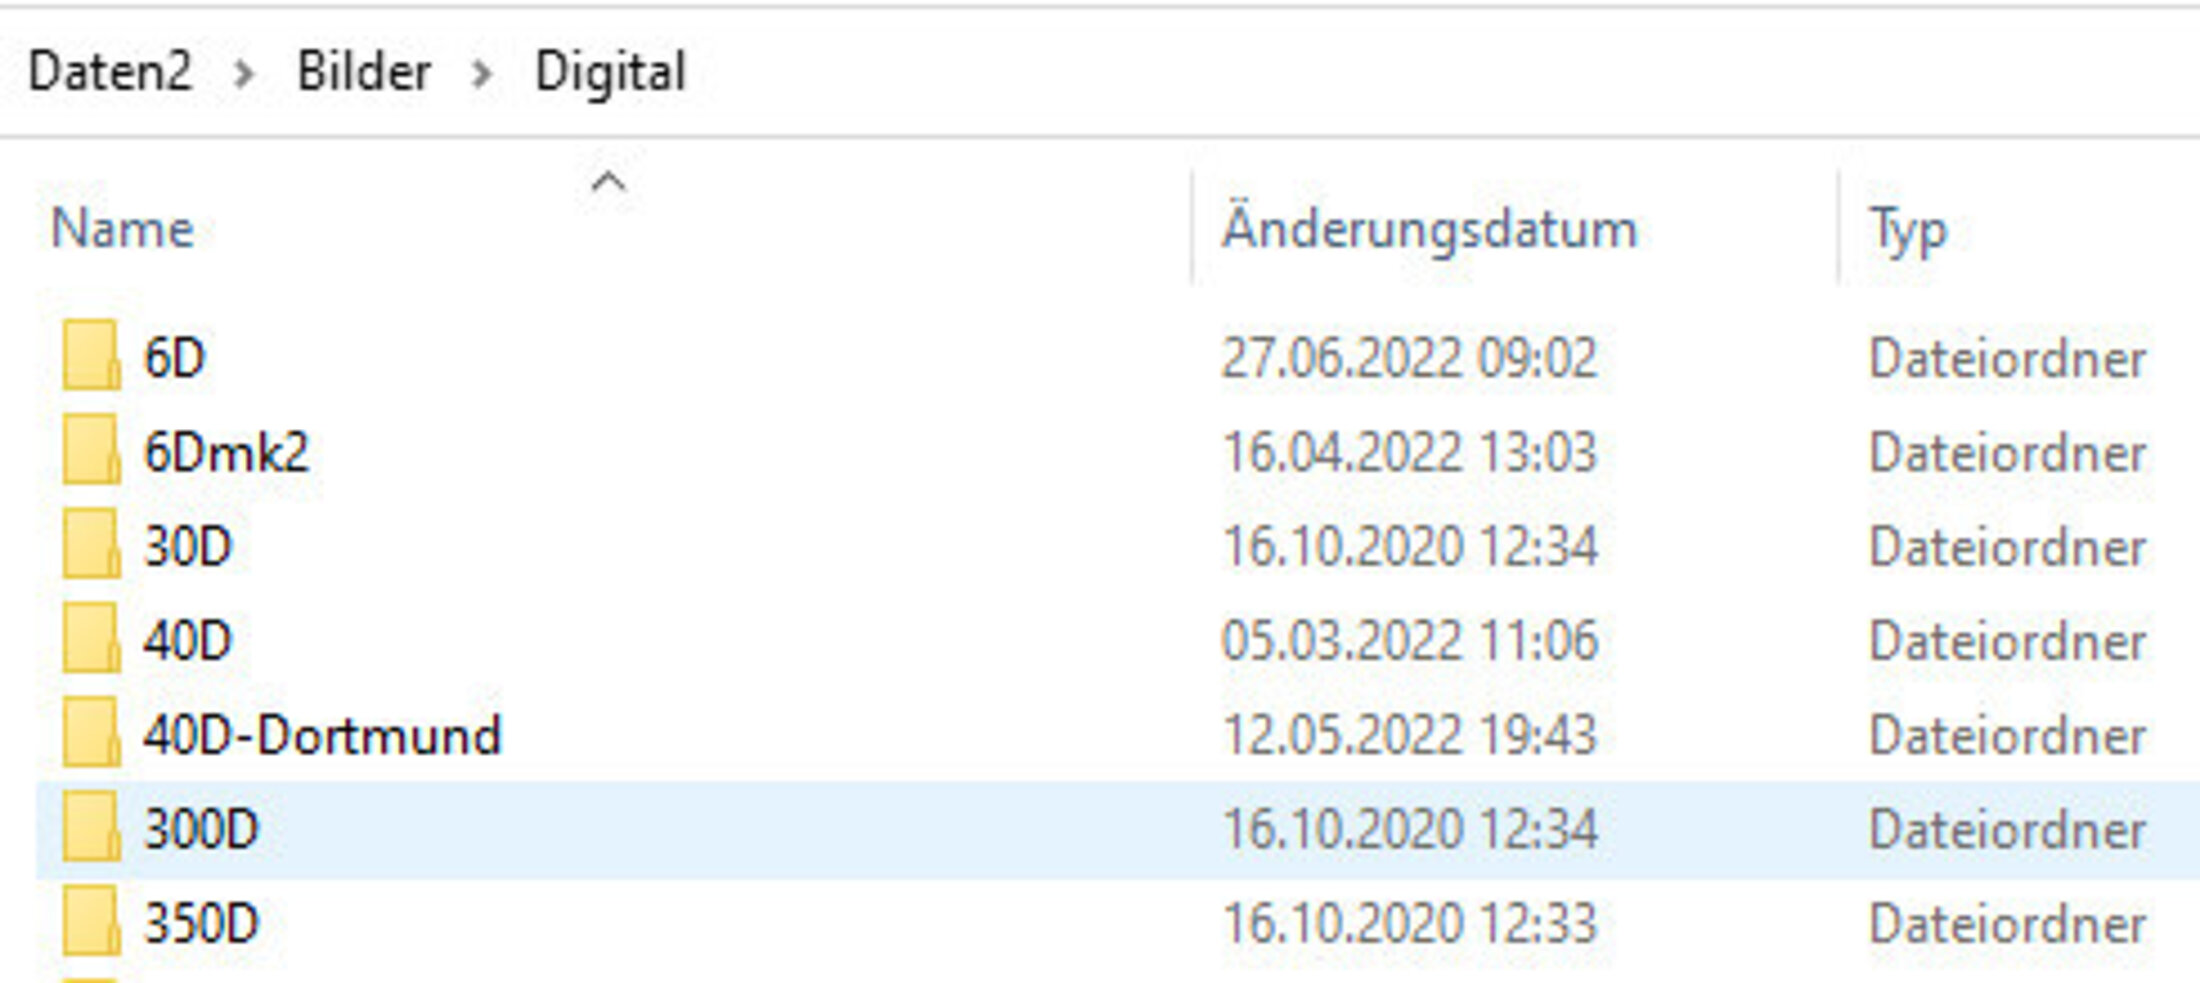Click empty address bar area right of Digital
Screen dimensions: 2200x983
pos(1400,72)
